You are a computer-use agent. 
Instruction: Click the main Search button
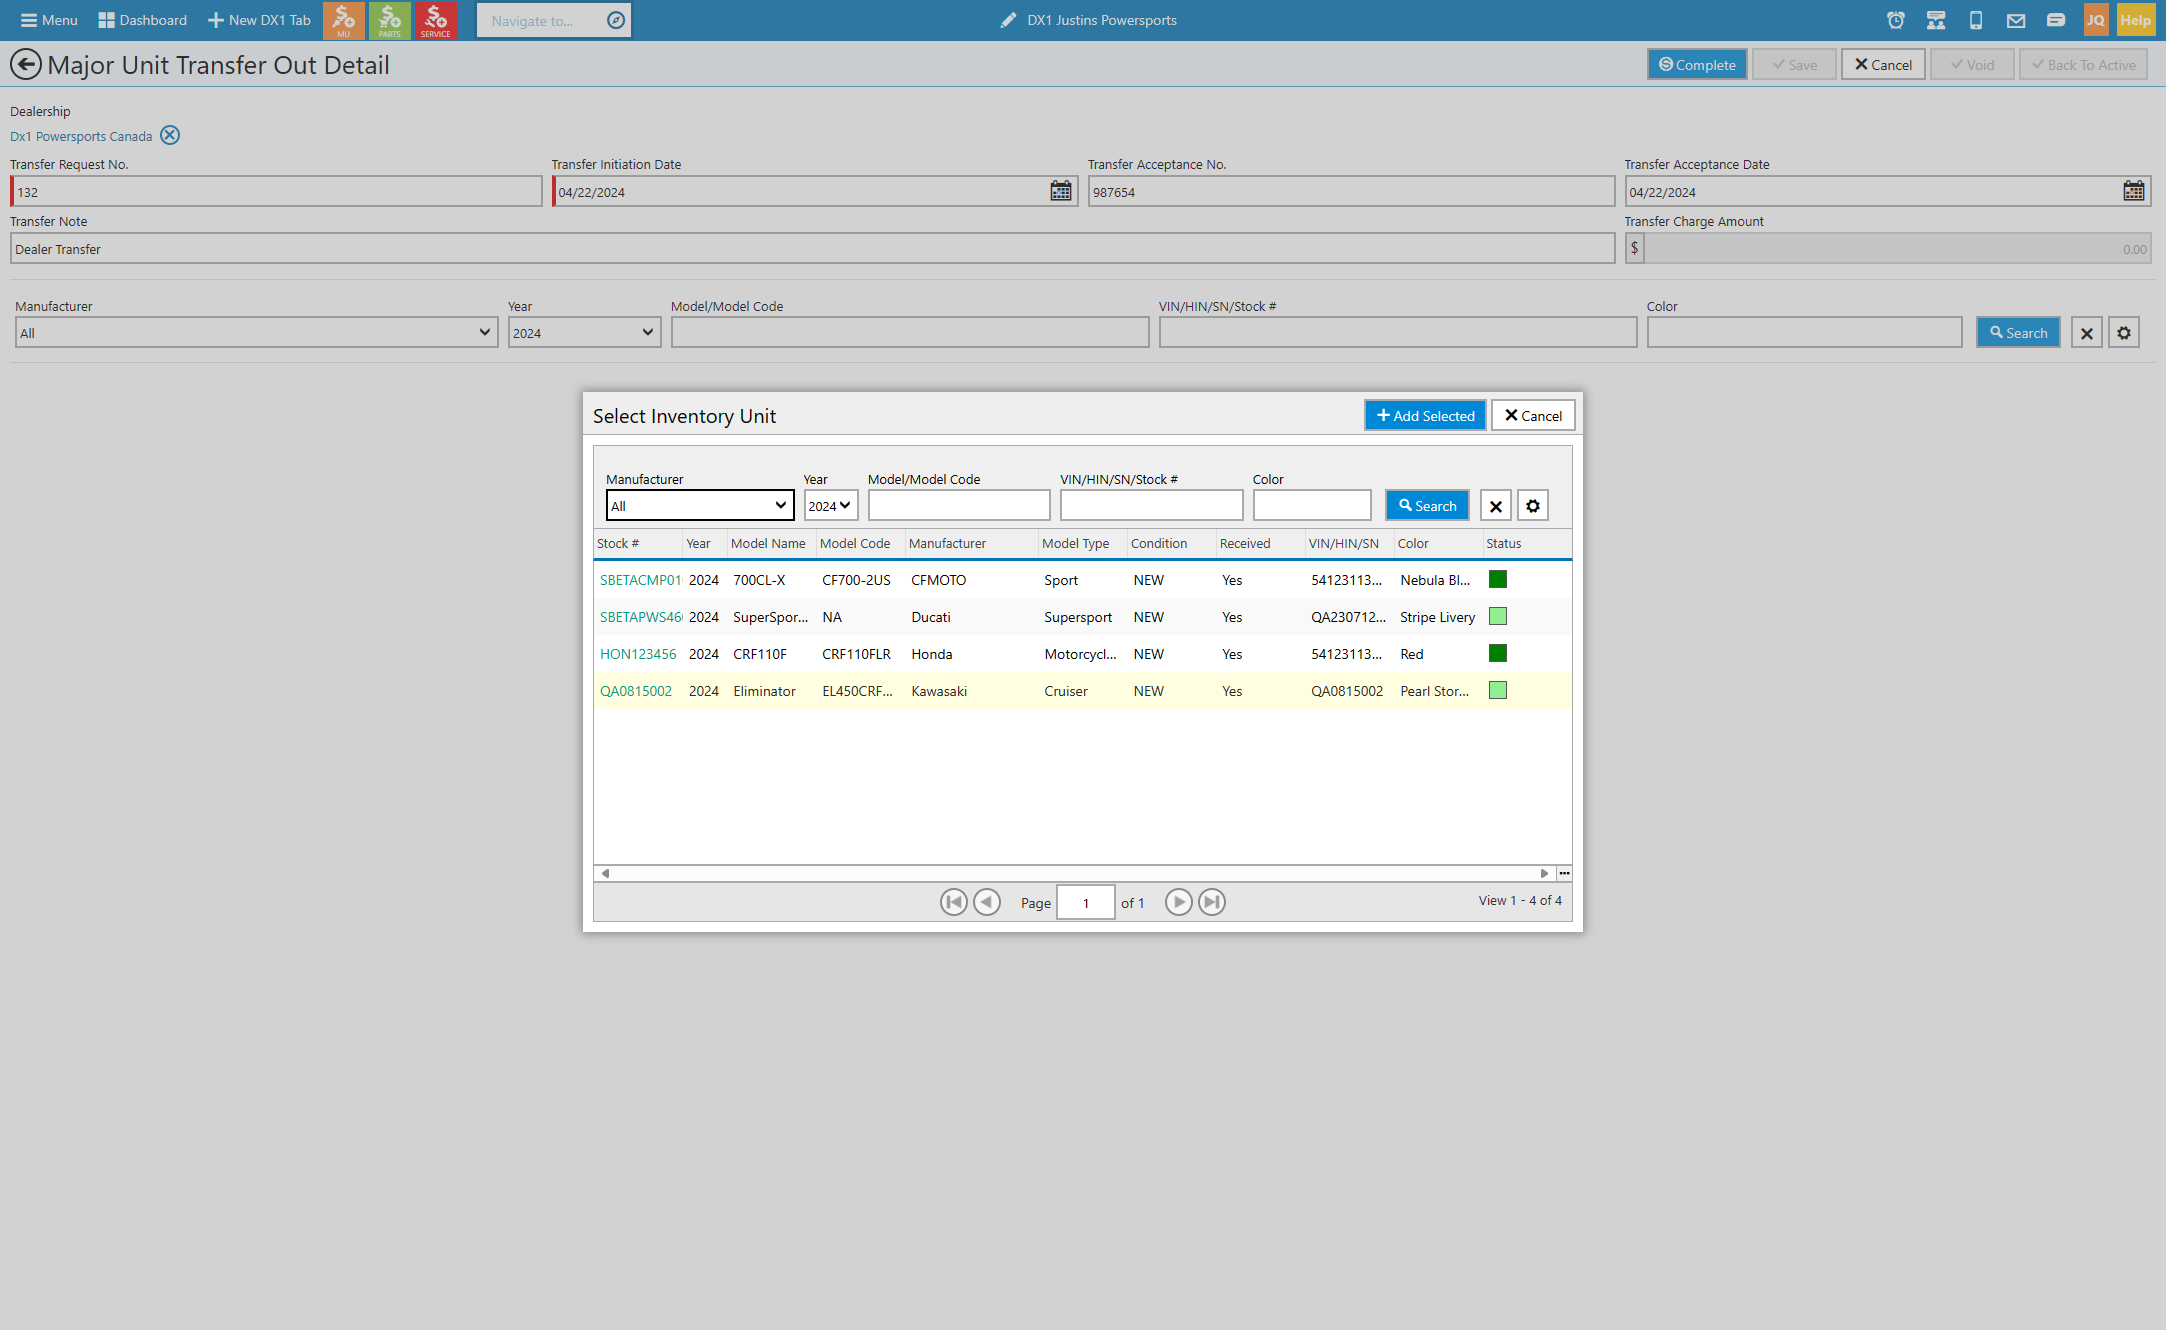[2018, 333]
